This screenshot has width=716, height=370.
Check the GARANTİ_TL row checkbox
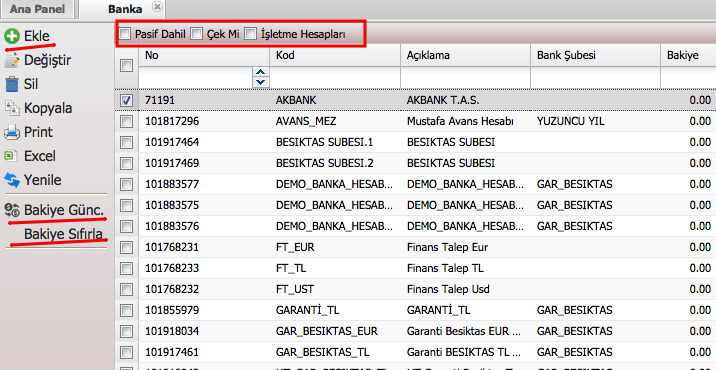[126, 311]
